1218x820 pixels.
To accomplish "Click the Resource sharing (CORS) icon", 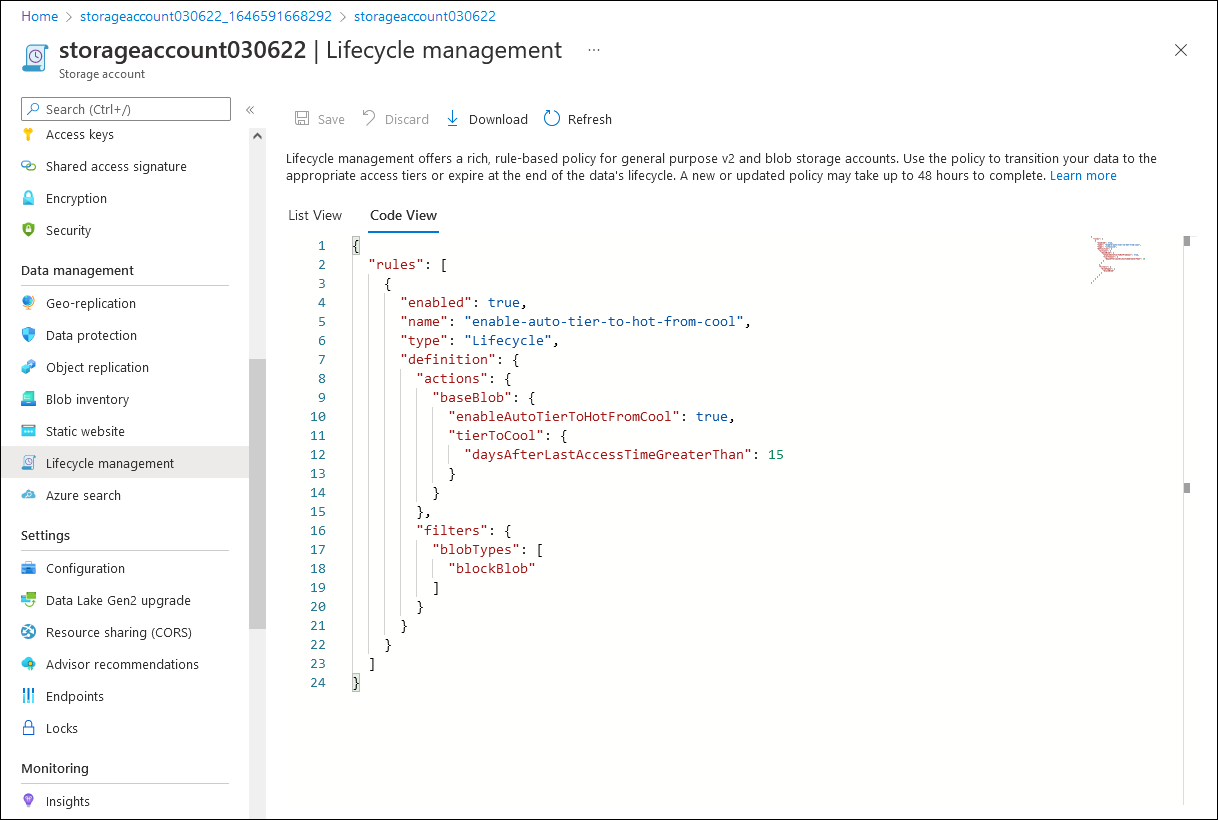I will tap(28, 633).
